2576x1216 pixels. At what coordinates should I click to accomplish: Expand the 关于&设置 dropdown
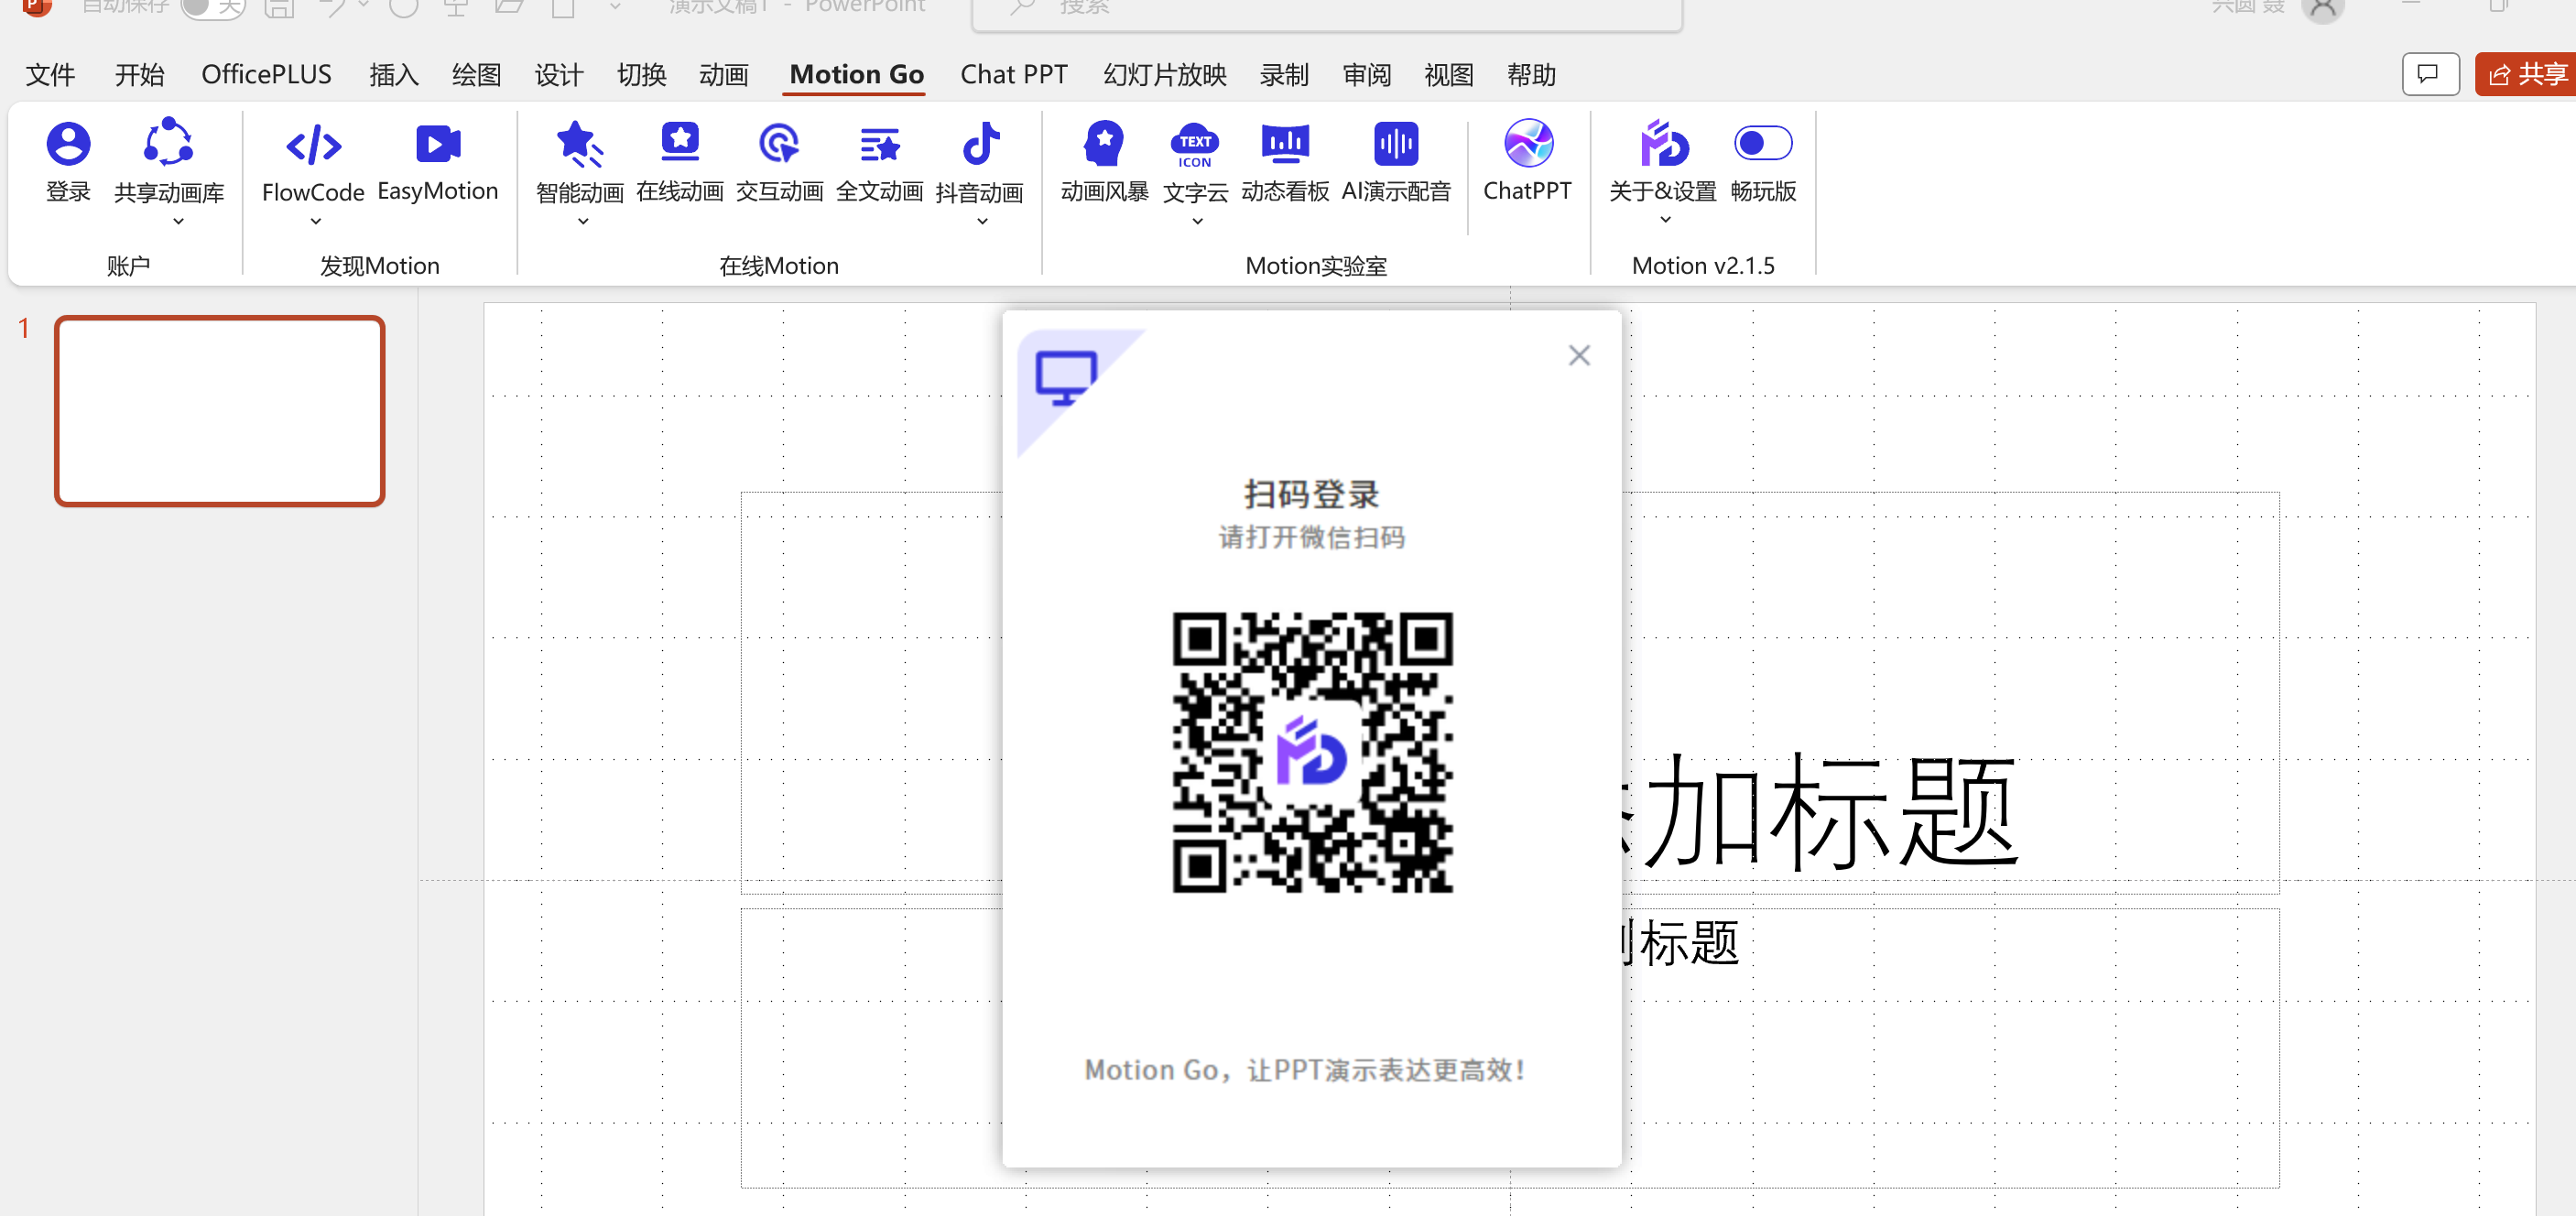coord(1664,219)
